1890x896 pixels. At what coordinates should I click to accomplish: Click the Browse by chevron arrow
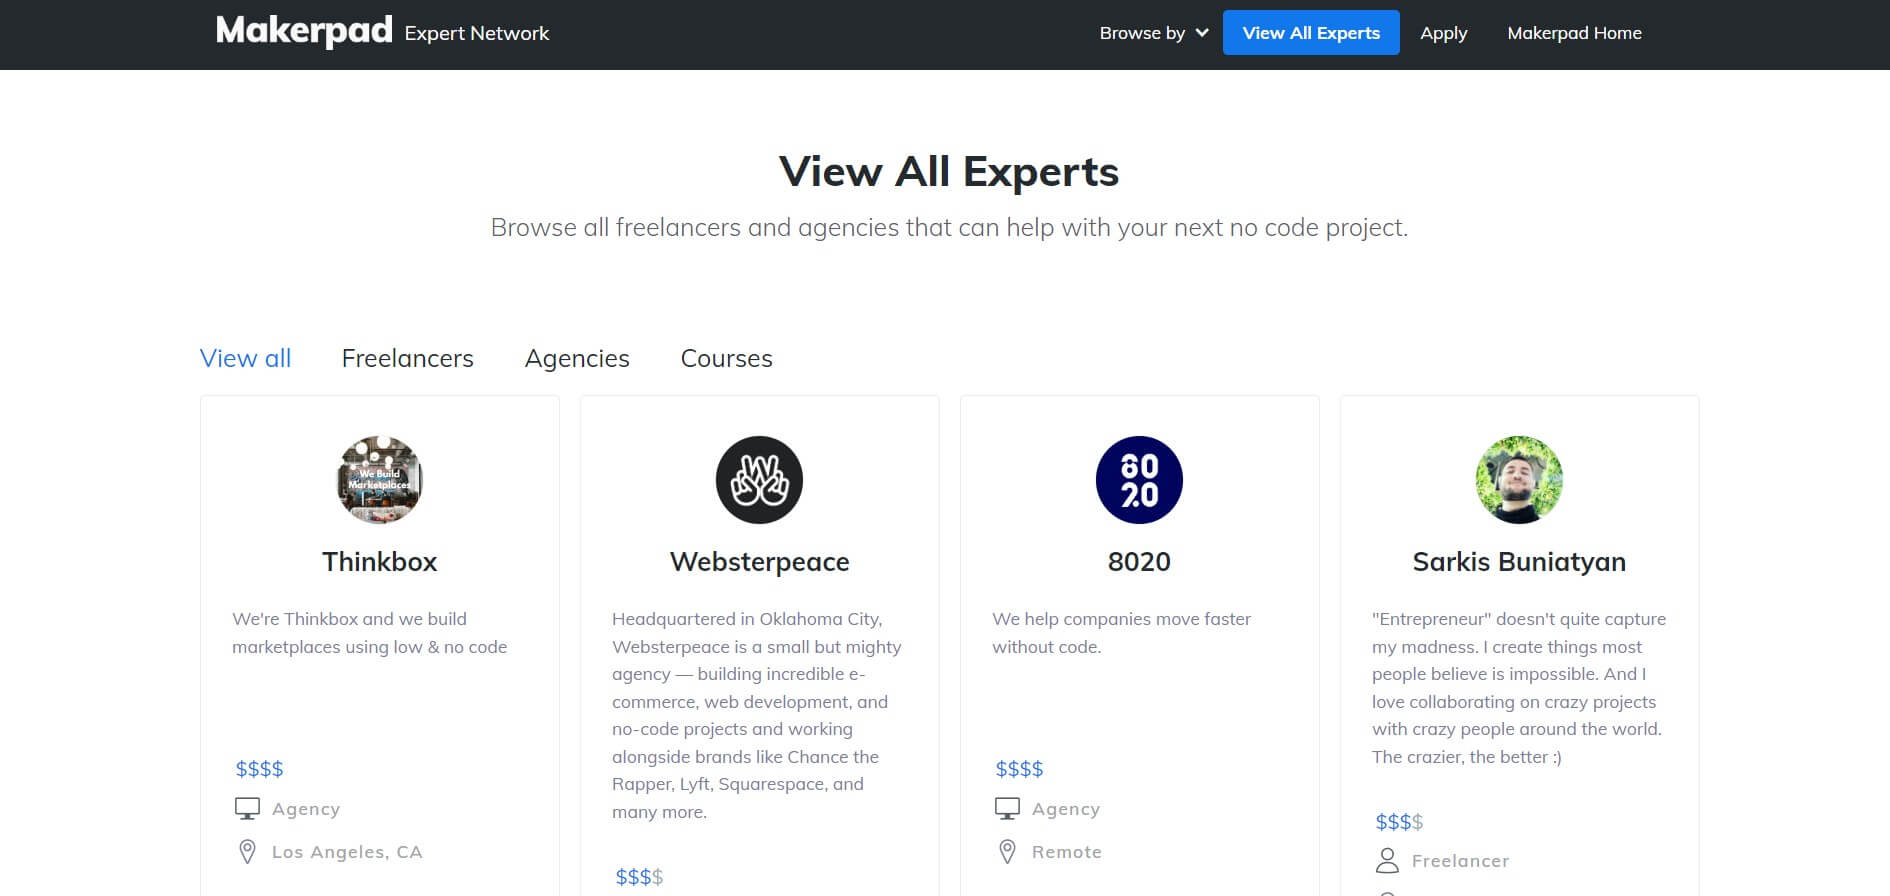tap(1202, 33)
